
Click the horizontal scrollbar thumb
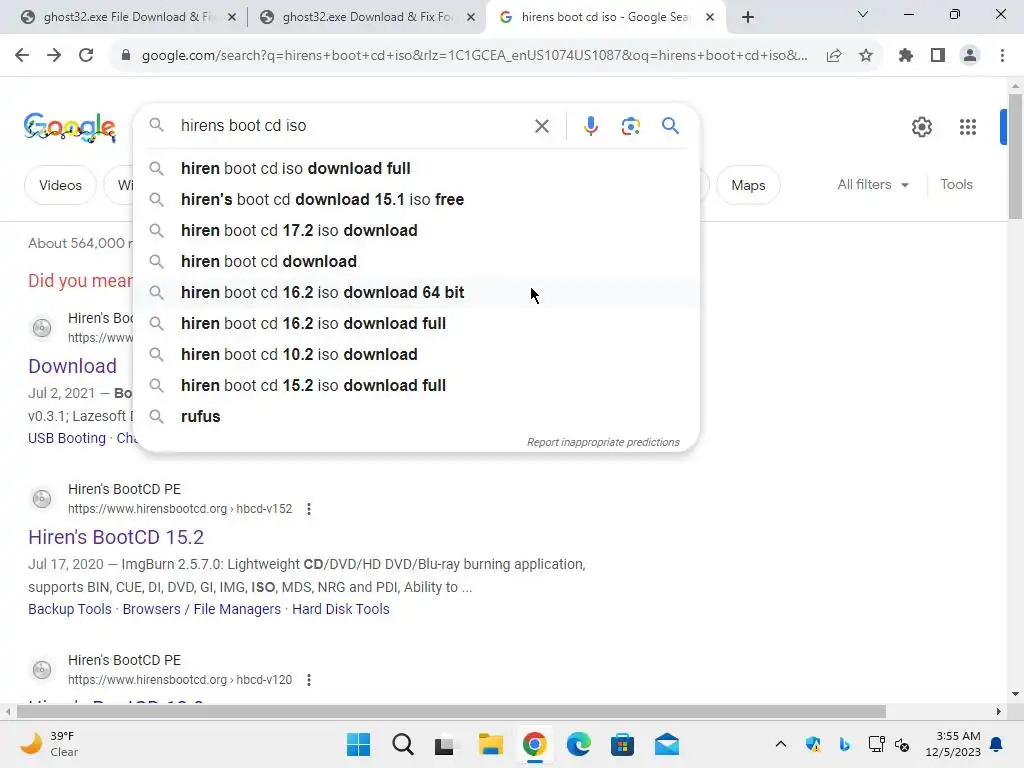(451, 711)
